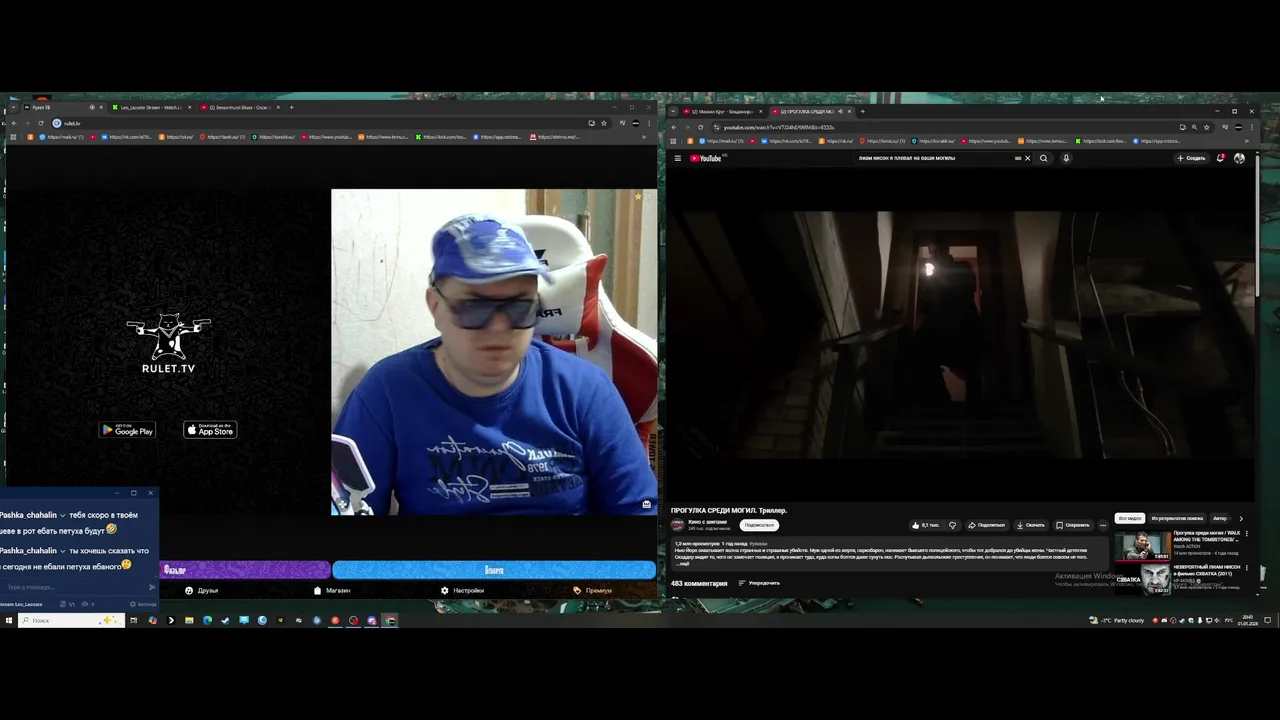
Task: Open Chrome menu in rulet.tv window
Action: tap(649, 123)
